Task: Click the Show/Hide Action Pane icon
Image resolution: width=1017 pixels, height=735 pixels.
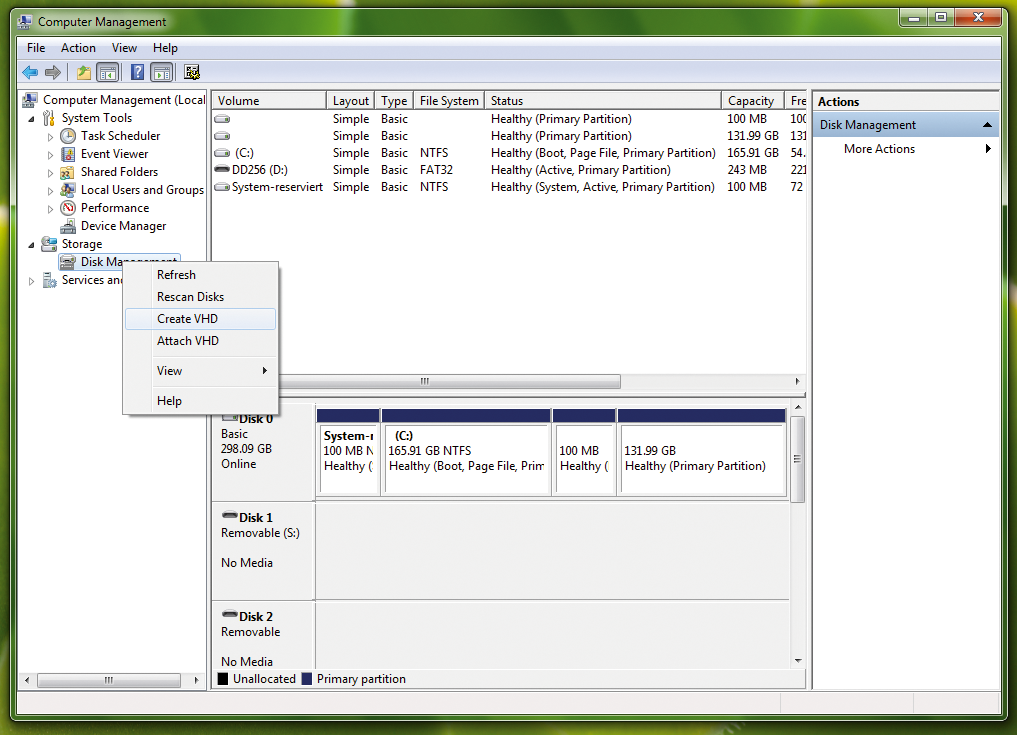Action: tap(161, 72)
